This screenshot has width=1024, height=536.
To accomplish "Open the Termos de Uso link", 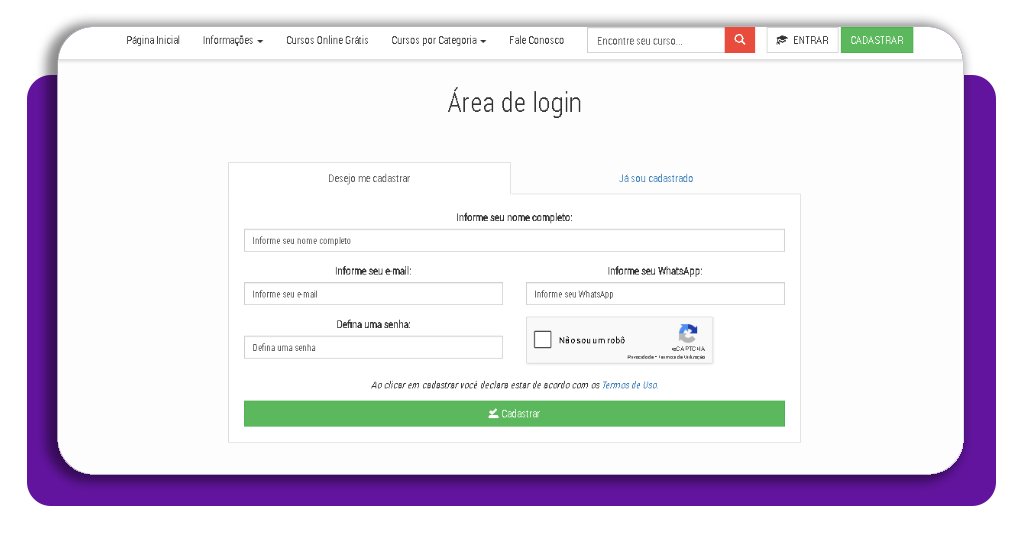I will [x=629, y=385].
